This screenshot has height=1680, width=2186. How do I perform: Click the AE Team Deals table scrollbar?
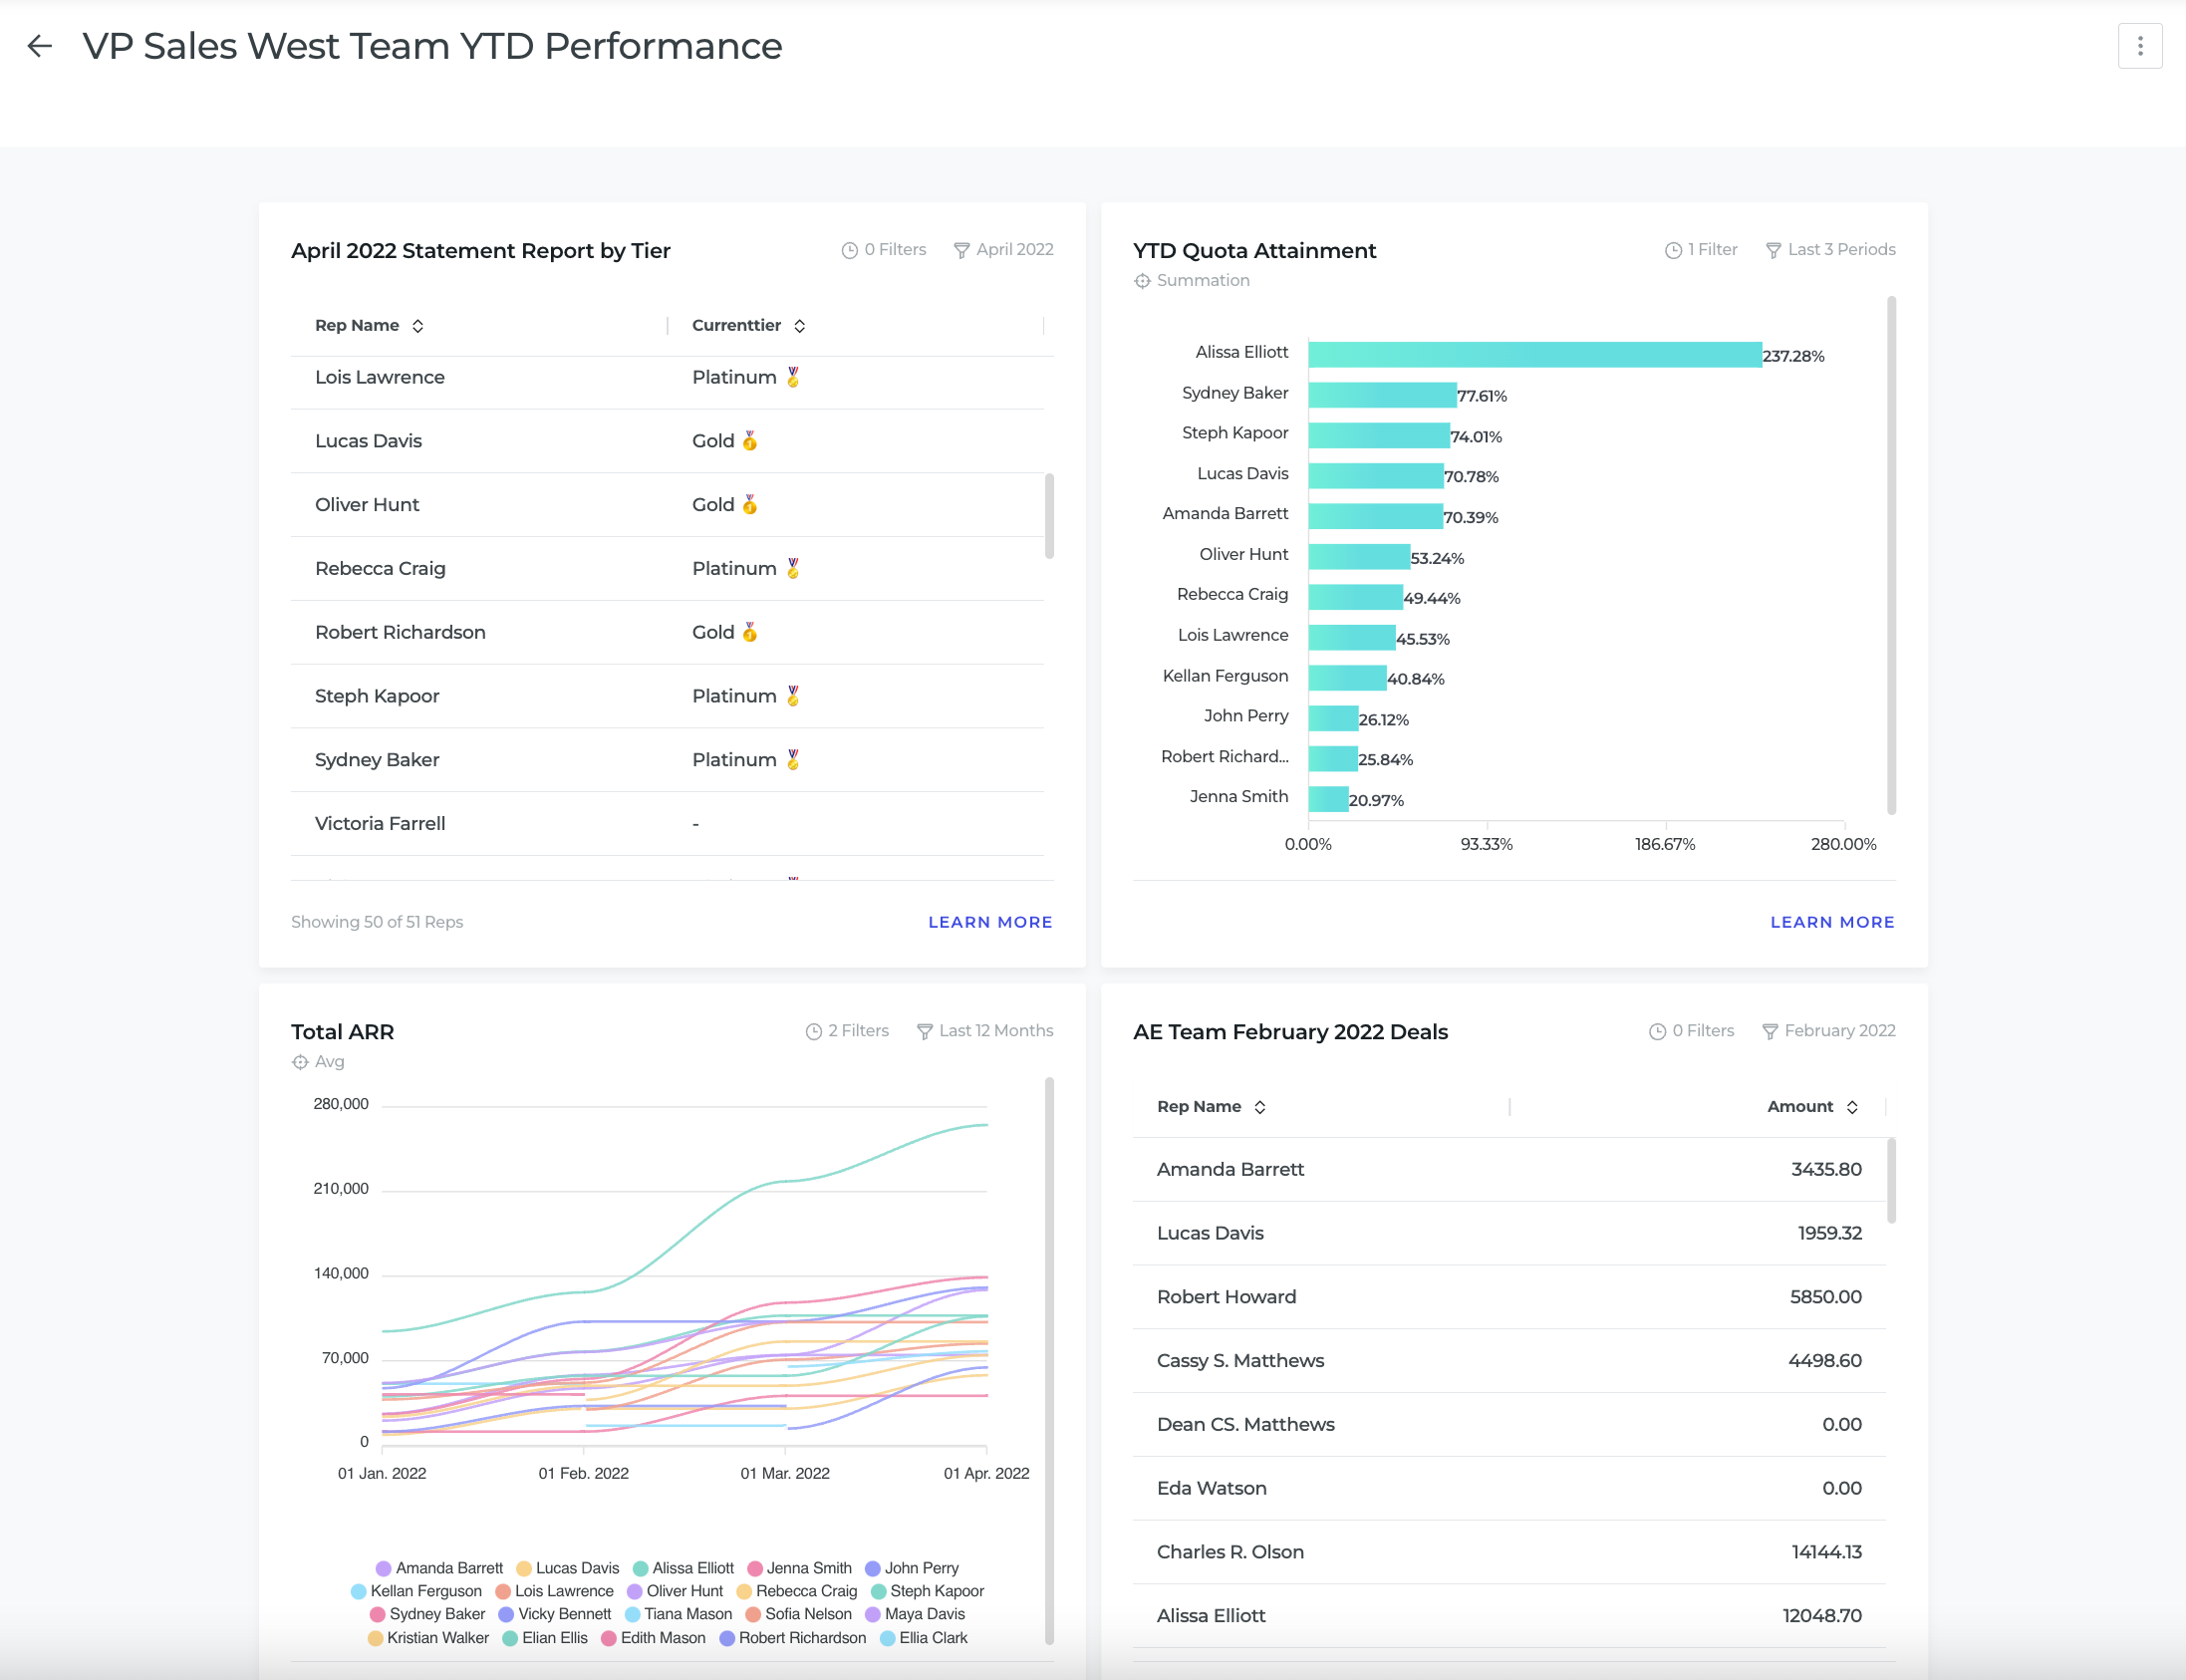1891,1180
